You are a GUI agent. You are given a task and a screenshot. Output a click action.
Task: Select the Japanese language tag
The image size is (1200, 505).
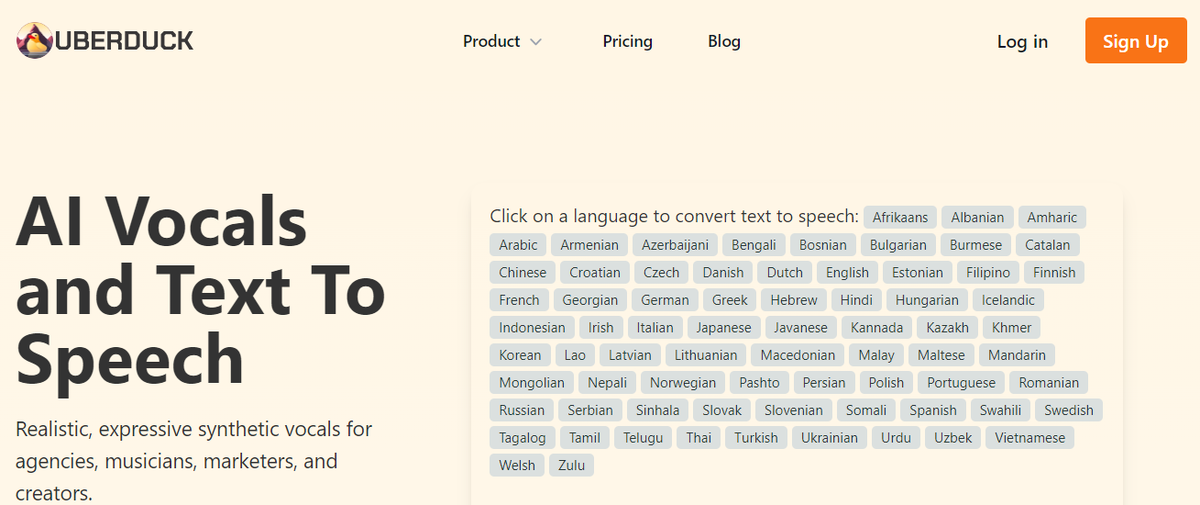(x=723, y=327)
